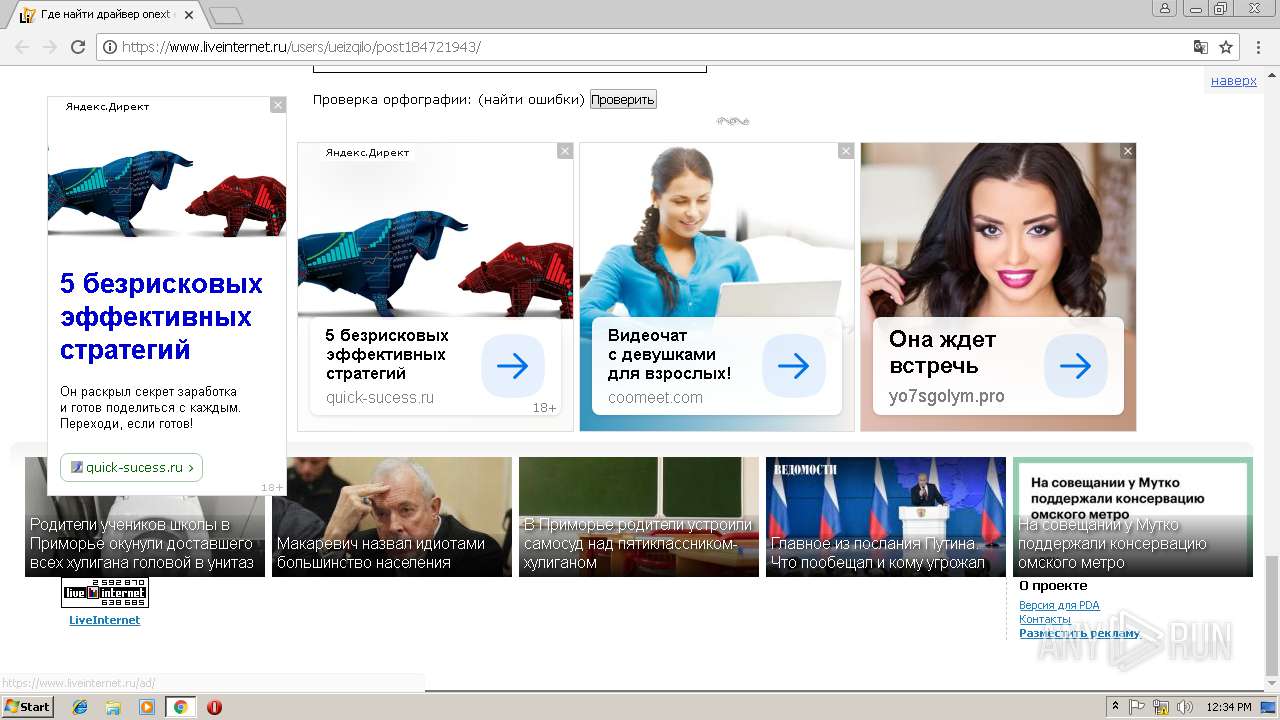This screenshot has height=720, width=1280.
Task: Click the vertical scrollbar thumb
Action: pyautogui.click(x=1271, y=614)
